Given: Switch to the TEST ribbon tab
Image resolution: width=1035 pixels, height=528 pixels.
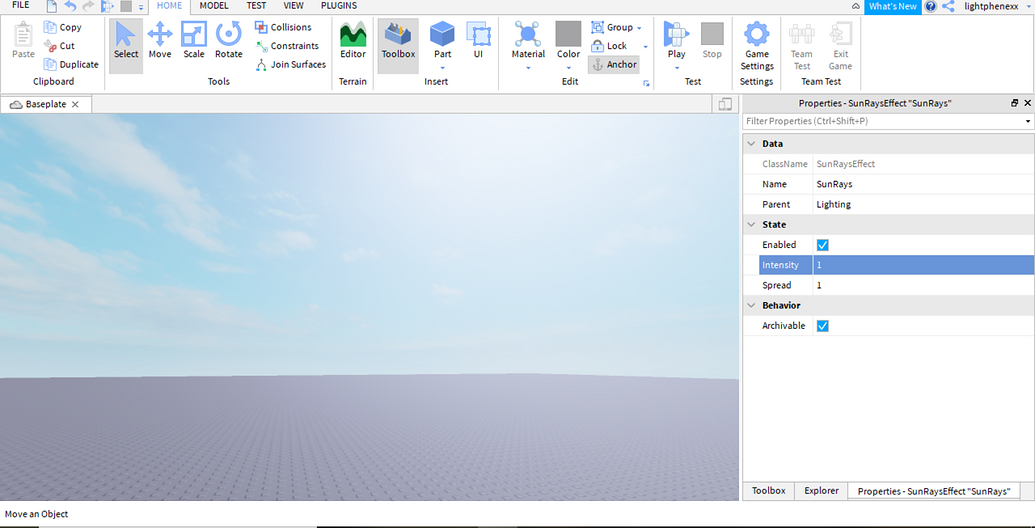Looking at the screenshot, I should pyautogui.click(x=256, y=5).
